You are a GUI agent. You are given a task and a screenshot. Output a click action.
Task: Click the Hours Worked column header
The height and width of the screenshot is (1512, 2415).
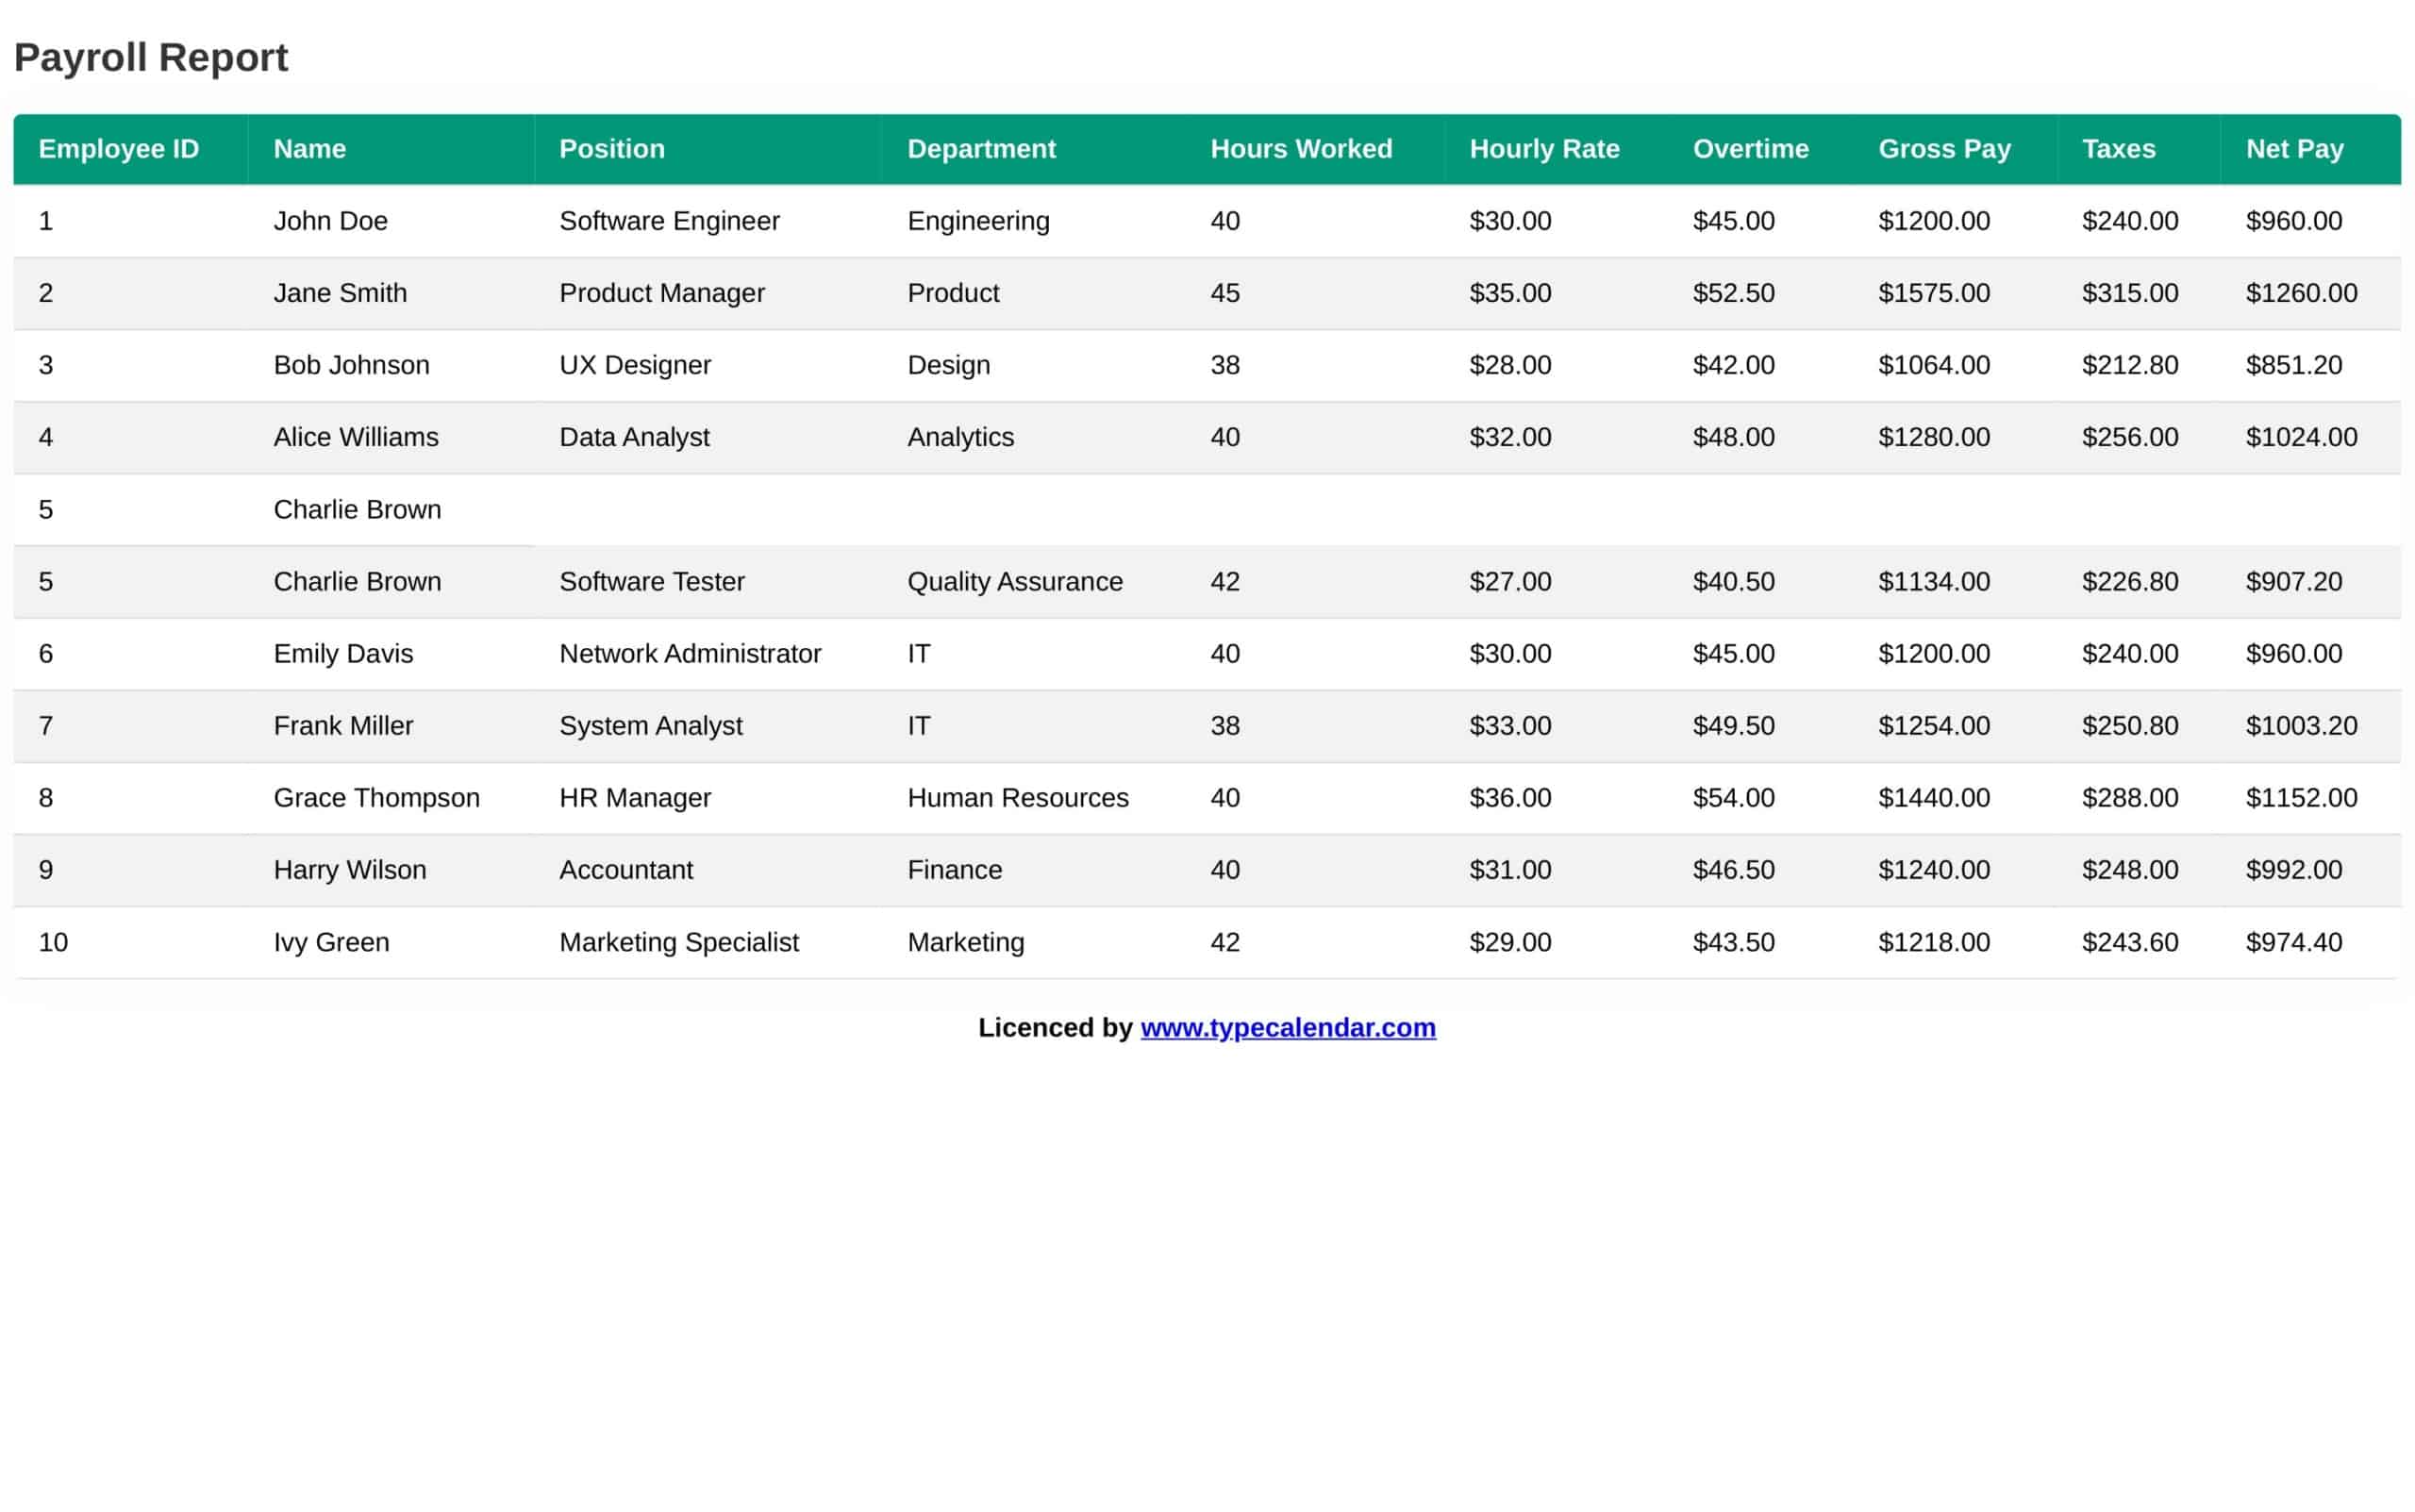tap(1300, 149)
